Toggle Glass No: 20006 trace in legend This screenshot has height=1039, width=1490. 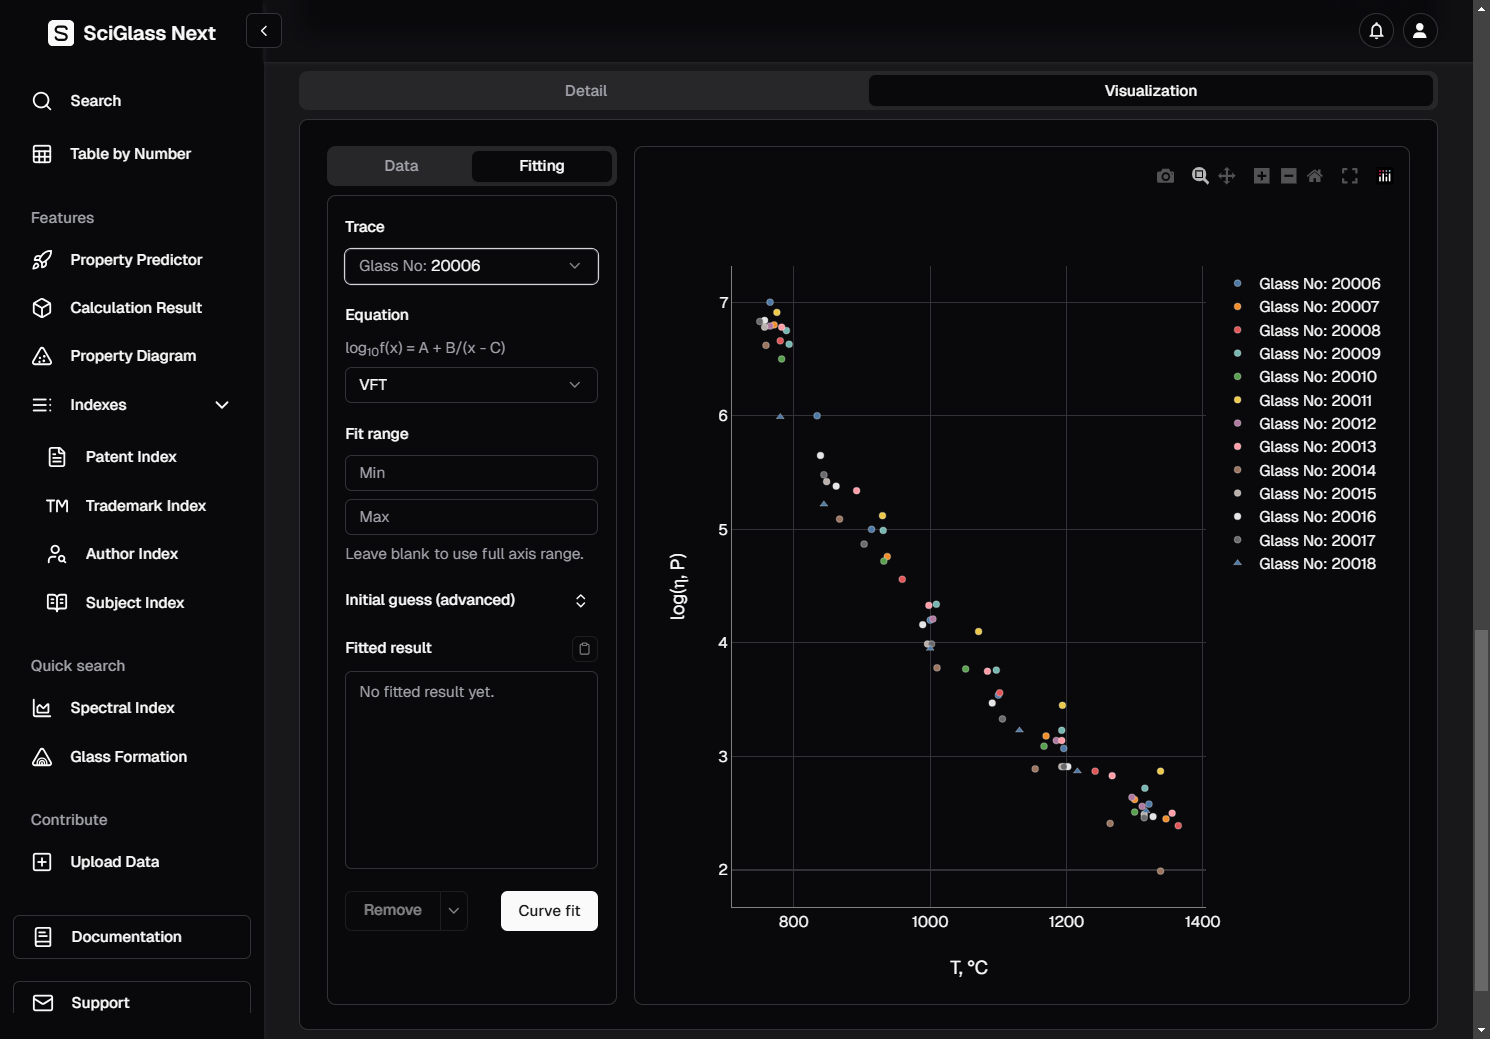pyautogui.click(x=1318, y=284)
